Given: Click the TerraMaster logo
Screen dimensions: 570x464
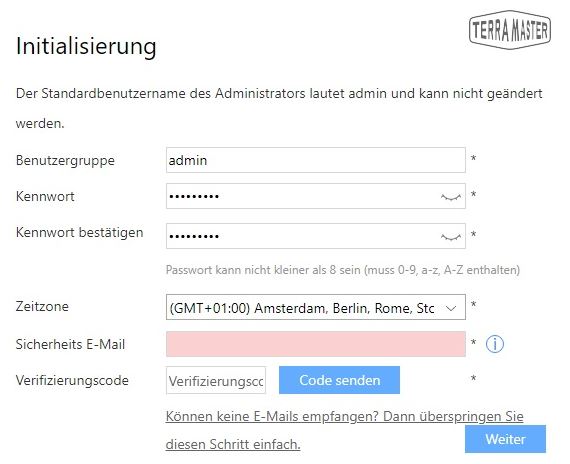Looking at the screenshot, I should point(510,29).
